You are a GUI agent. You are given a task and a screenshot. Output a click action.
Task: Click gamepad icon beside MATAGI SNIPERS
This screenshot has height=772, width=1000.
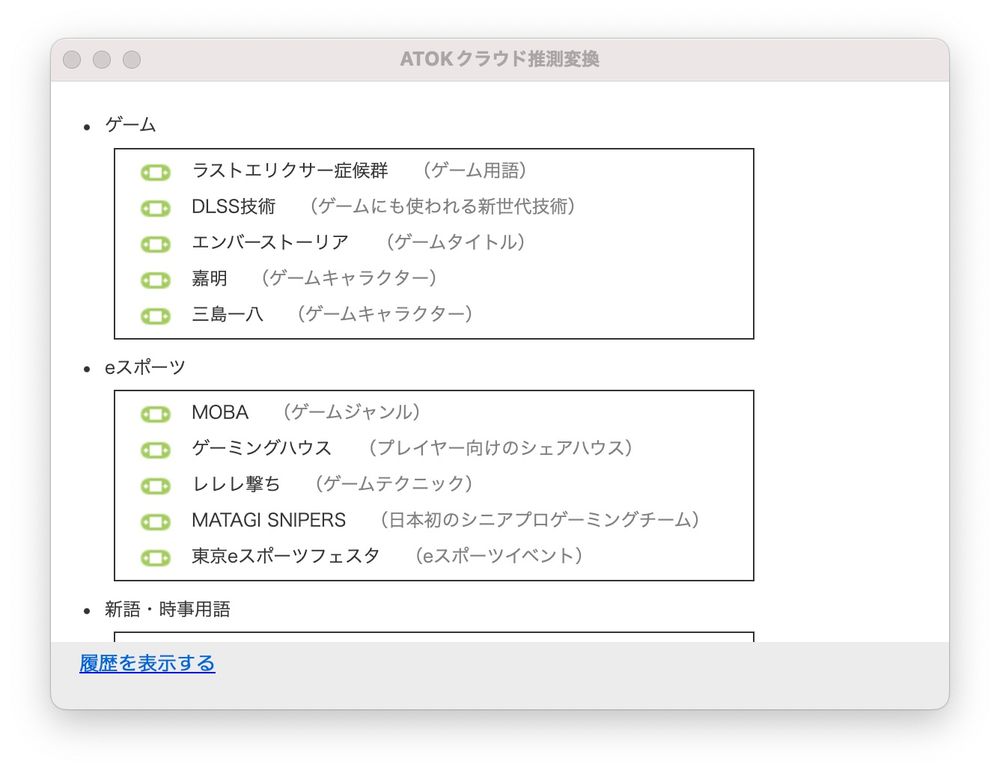point(156,521)
